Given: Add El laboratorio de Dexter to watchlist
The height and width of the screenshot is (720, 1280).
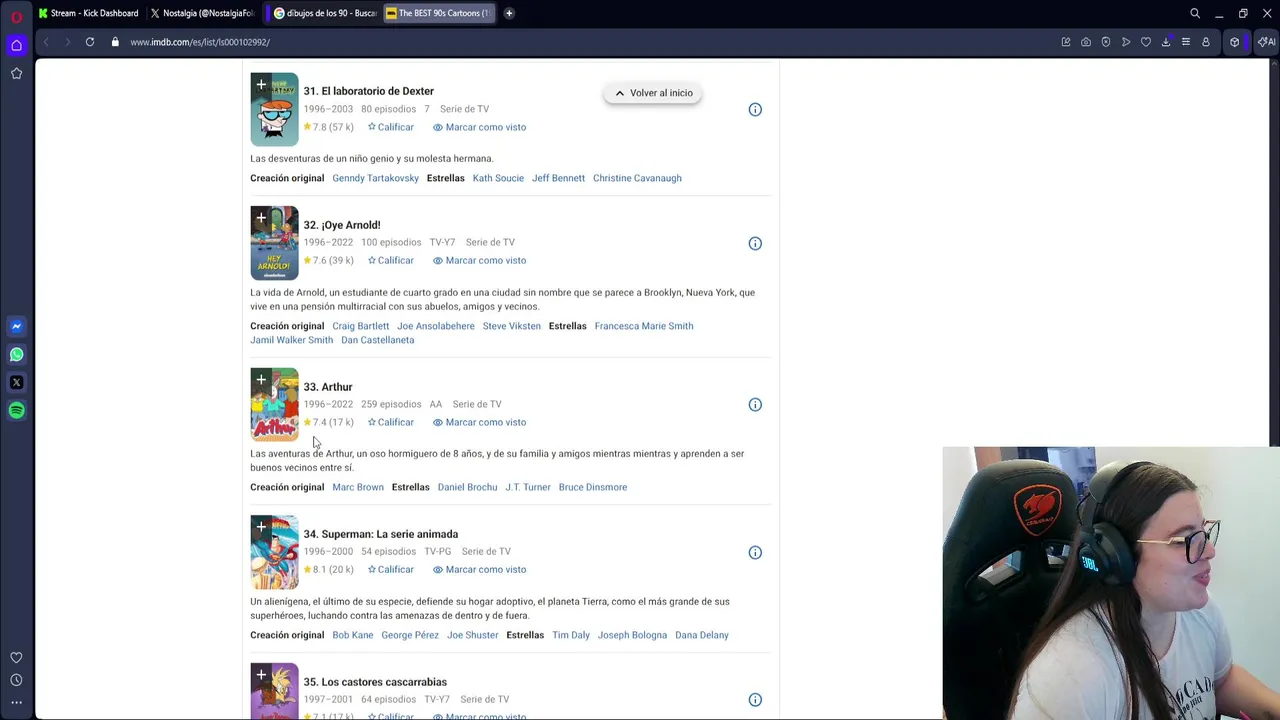Looking at the screenshot, I should point(261,85).
